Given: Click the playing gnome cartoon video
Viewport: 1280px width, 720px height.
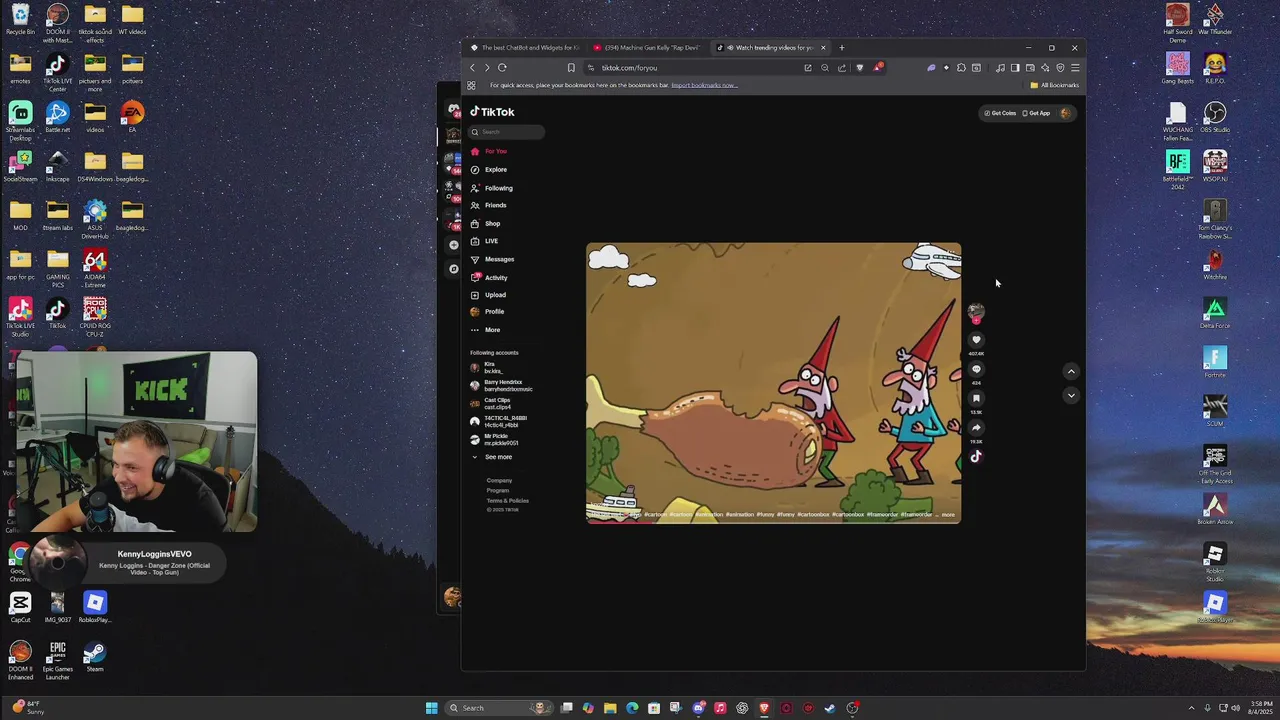Looking at the screenshot, I should coord(773,382).
